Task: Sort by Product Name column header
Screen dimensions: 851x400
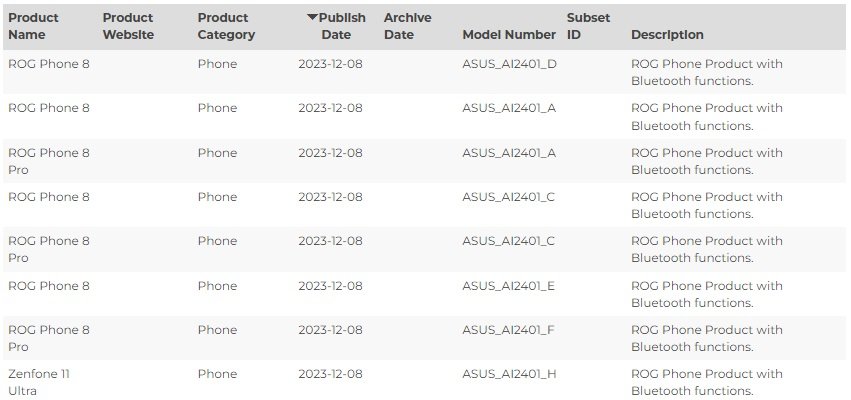Action: tap(33, 26)
